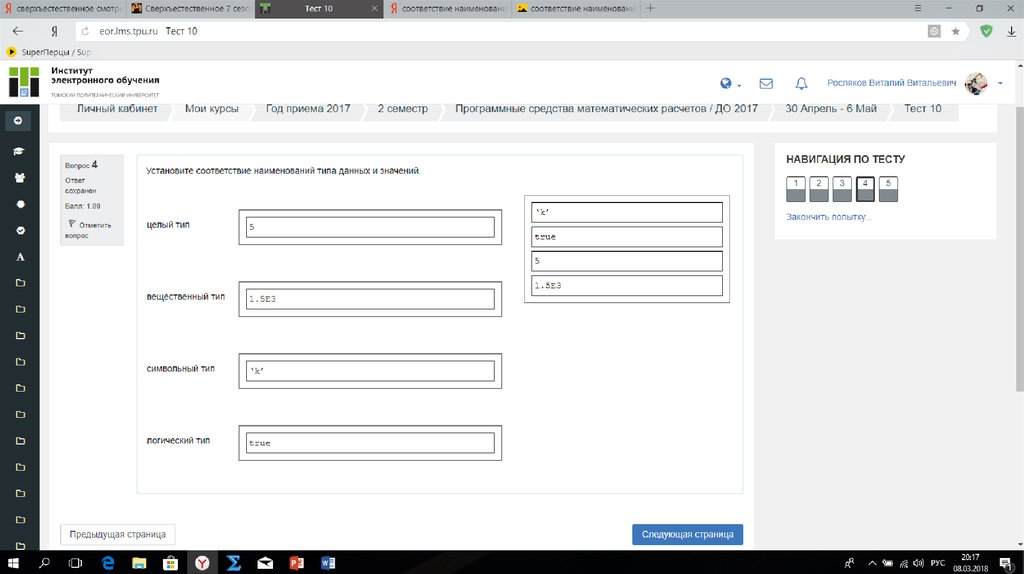Open the globe language dropdown
1024x574 pixels.
tap(729, 84)
